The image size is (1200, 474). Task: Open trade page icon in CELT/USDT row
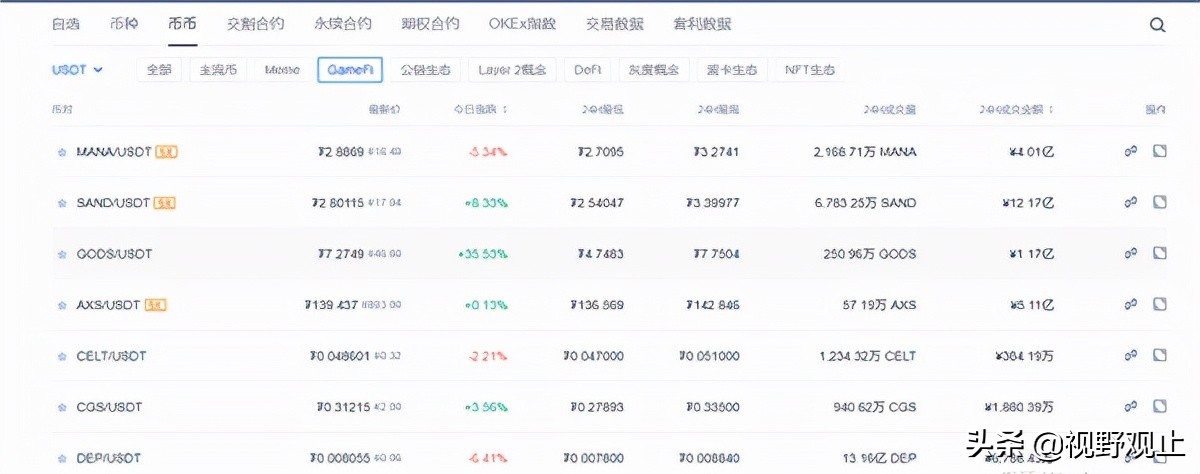click(1160, 355)
